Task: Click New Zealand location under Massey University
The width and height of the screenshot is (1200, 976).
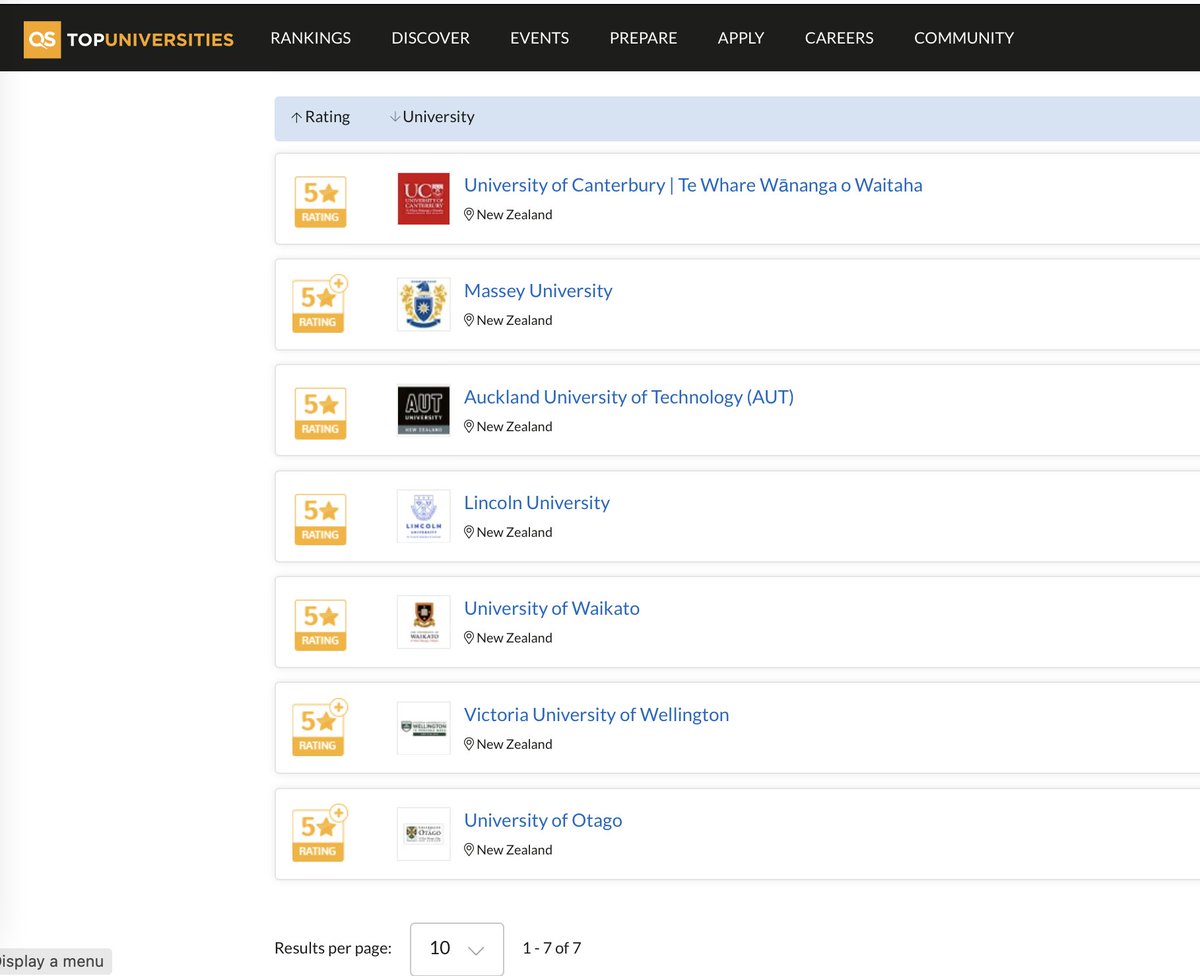Action: coord(508,321)
